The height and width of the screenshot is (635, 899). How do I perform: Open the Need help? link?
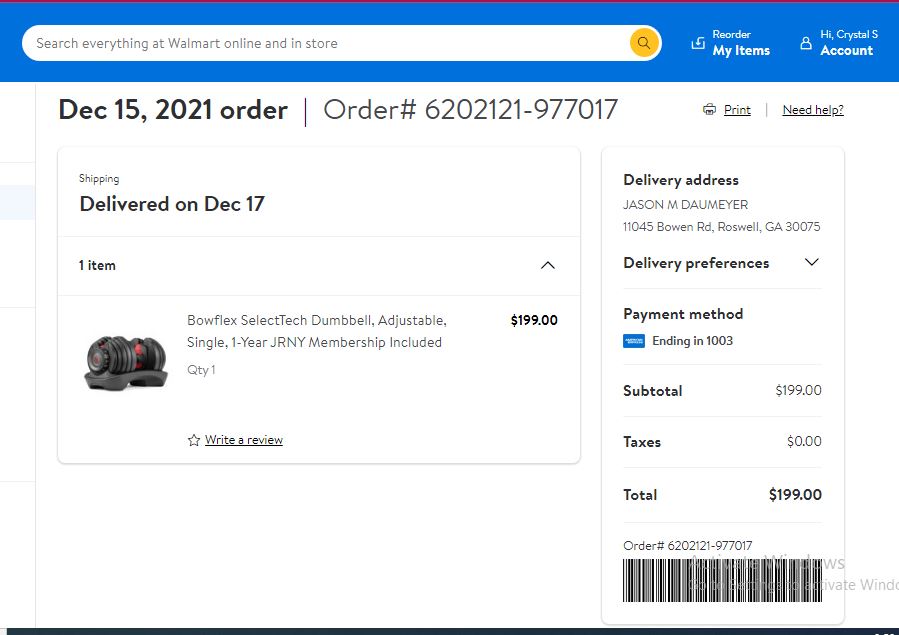coord(813,109)
